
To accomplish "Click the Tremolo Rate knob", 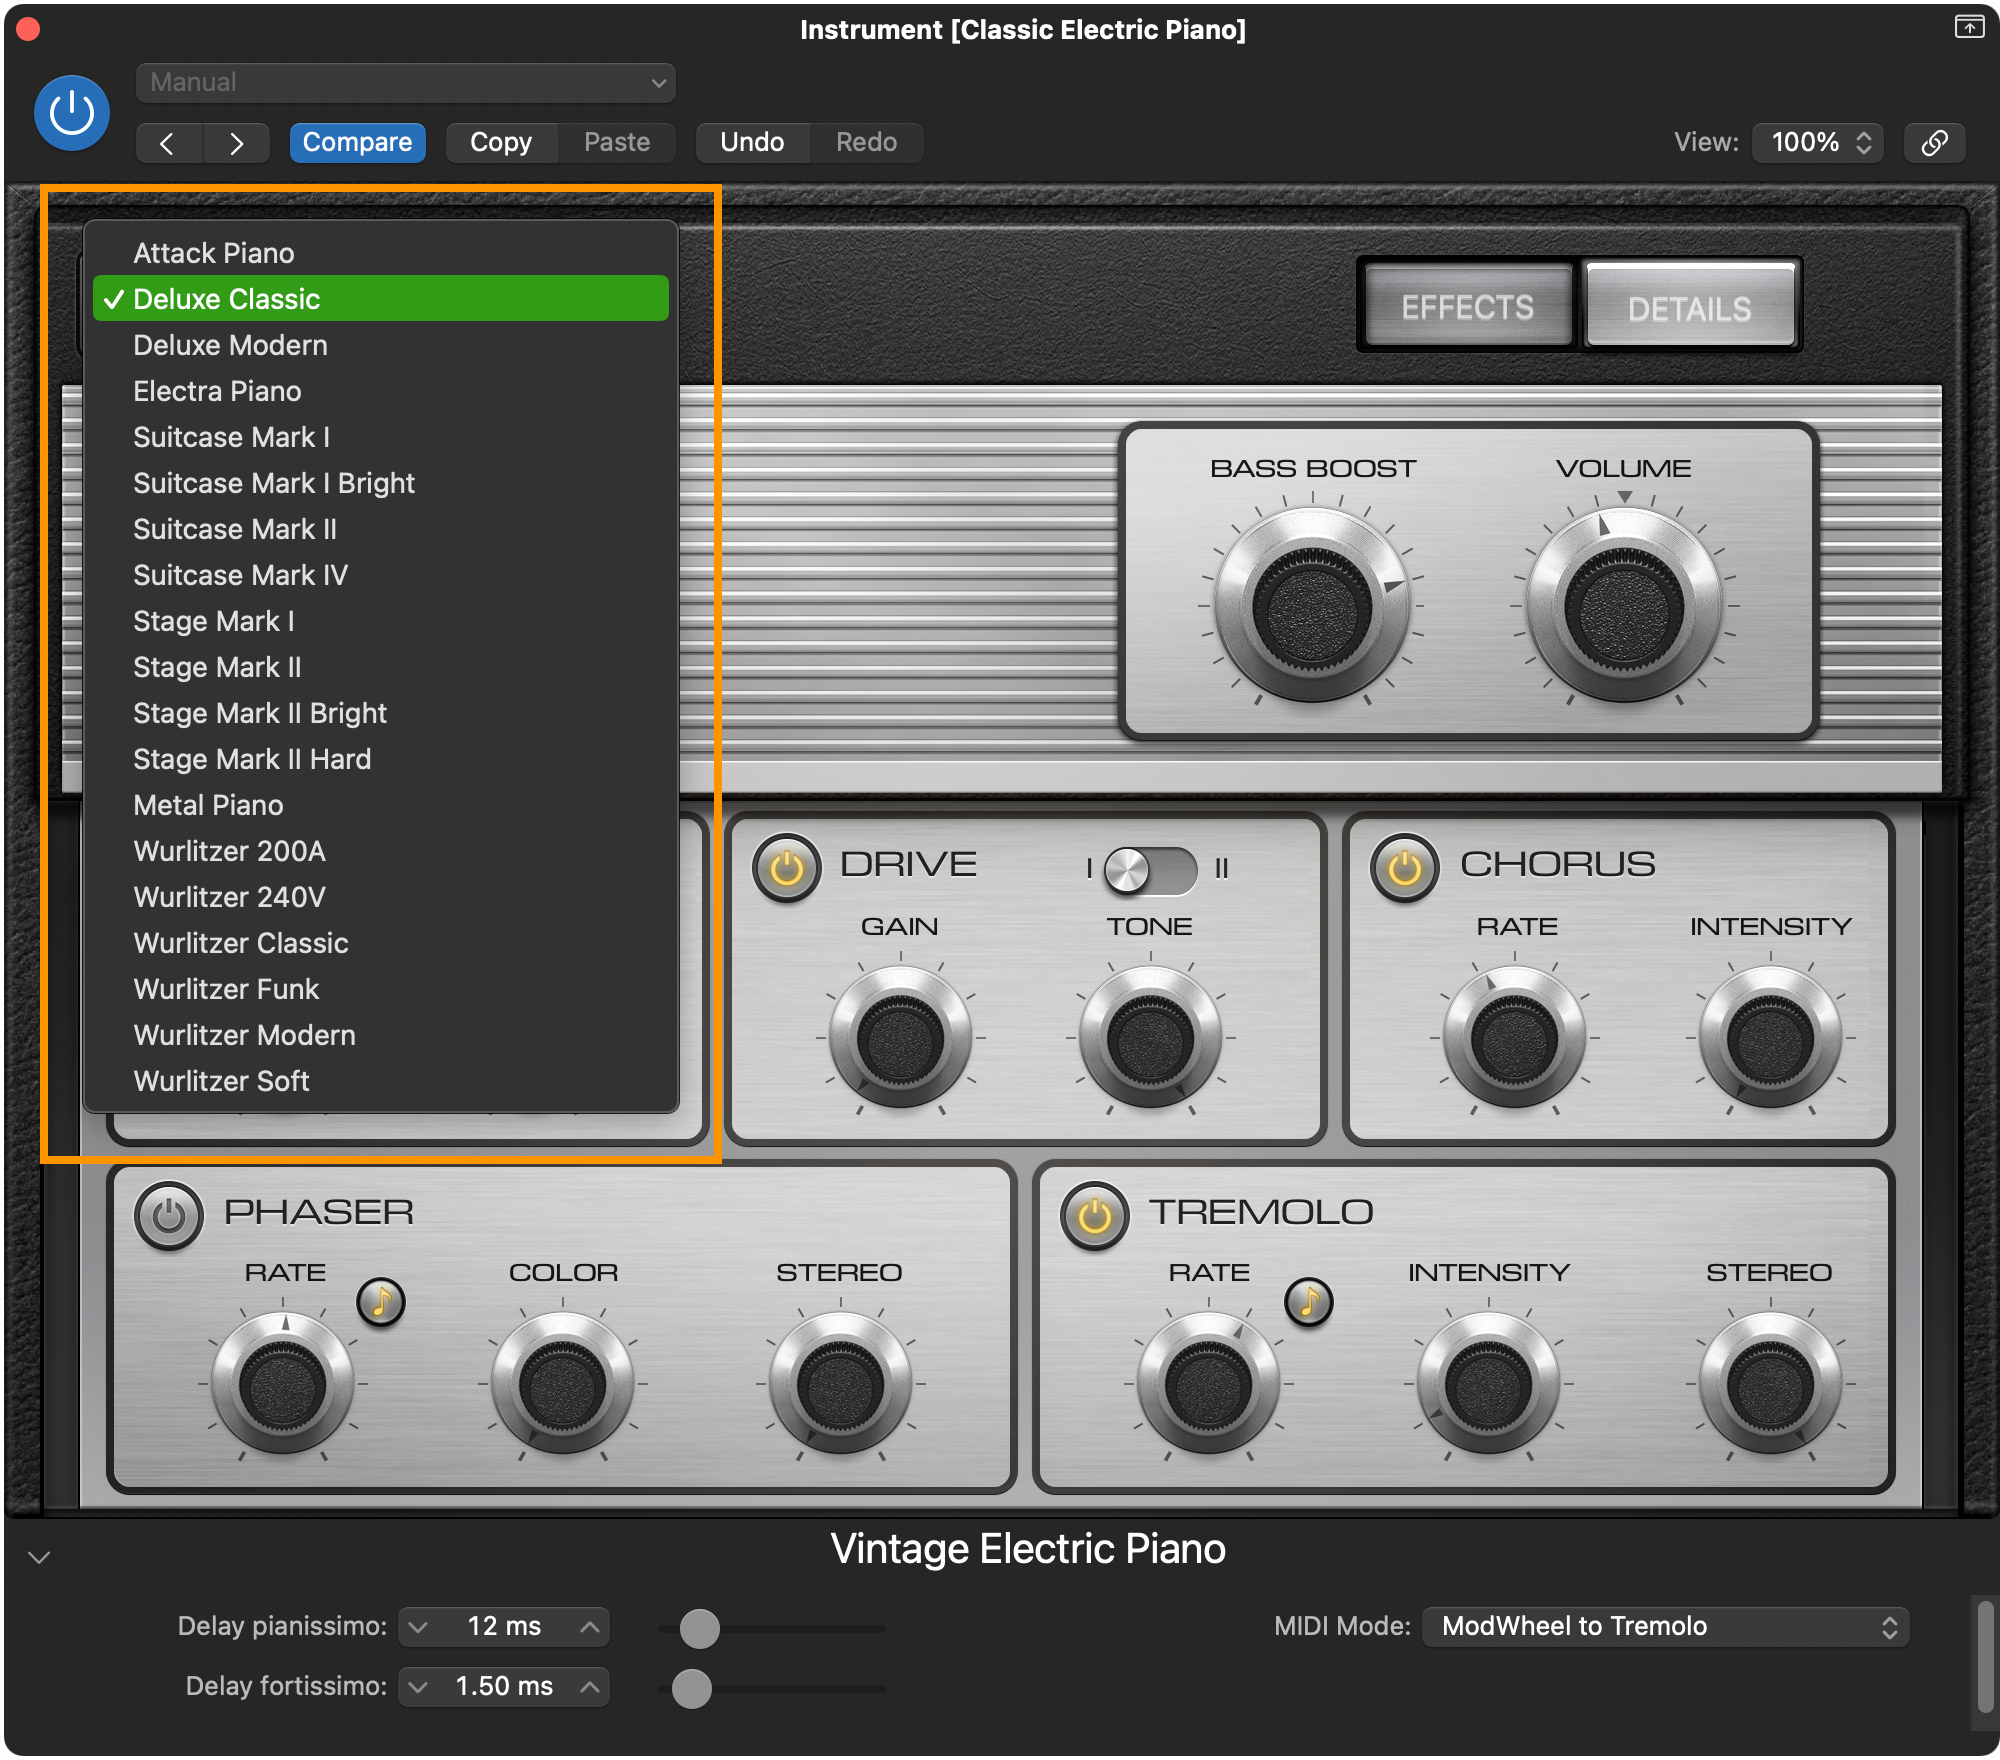I will 1208,1384.
